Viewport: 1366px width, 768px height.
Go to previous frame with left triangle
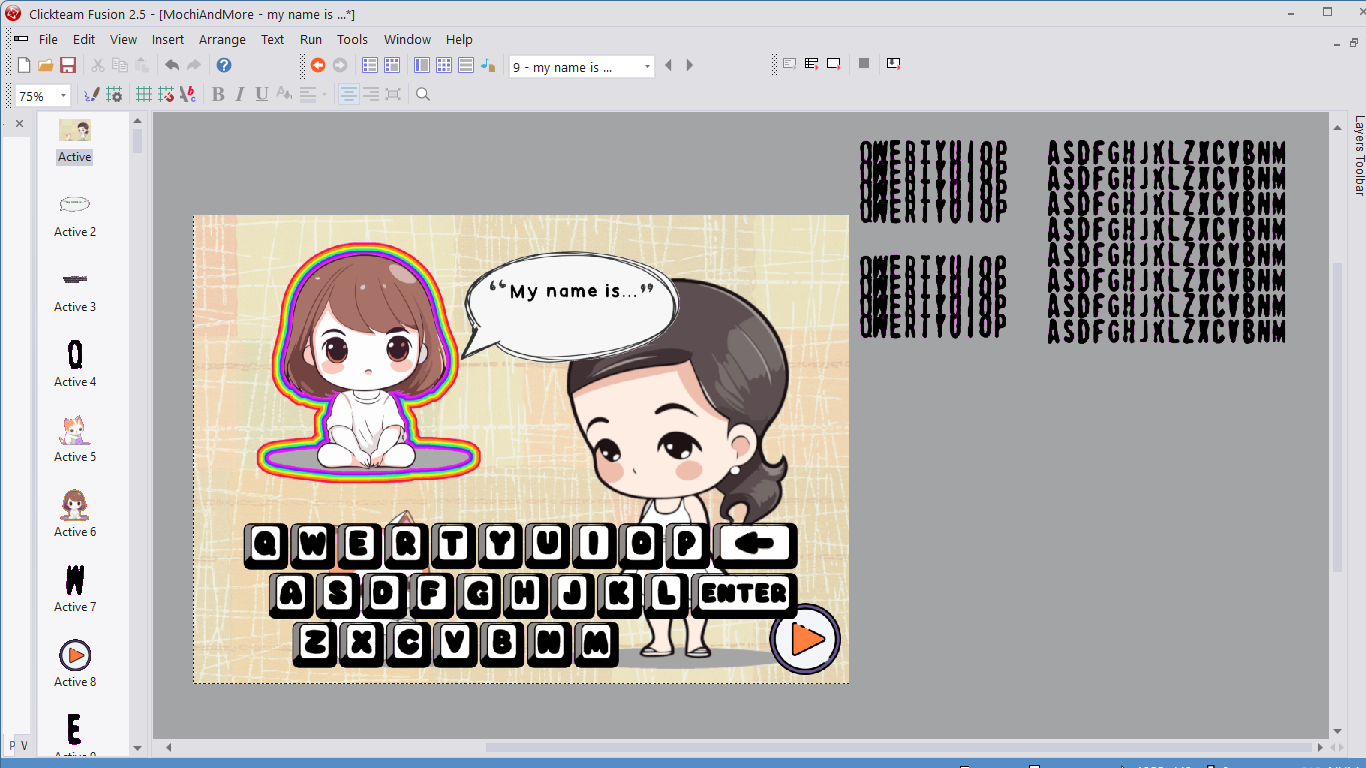coord(668,66)
